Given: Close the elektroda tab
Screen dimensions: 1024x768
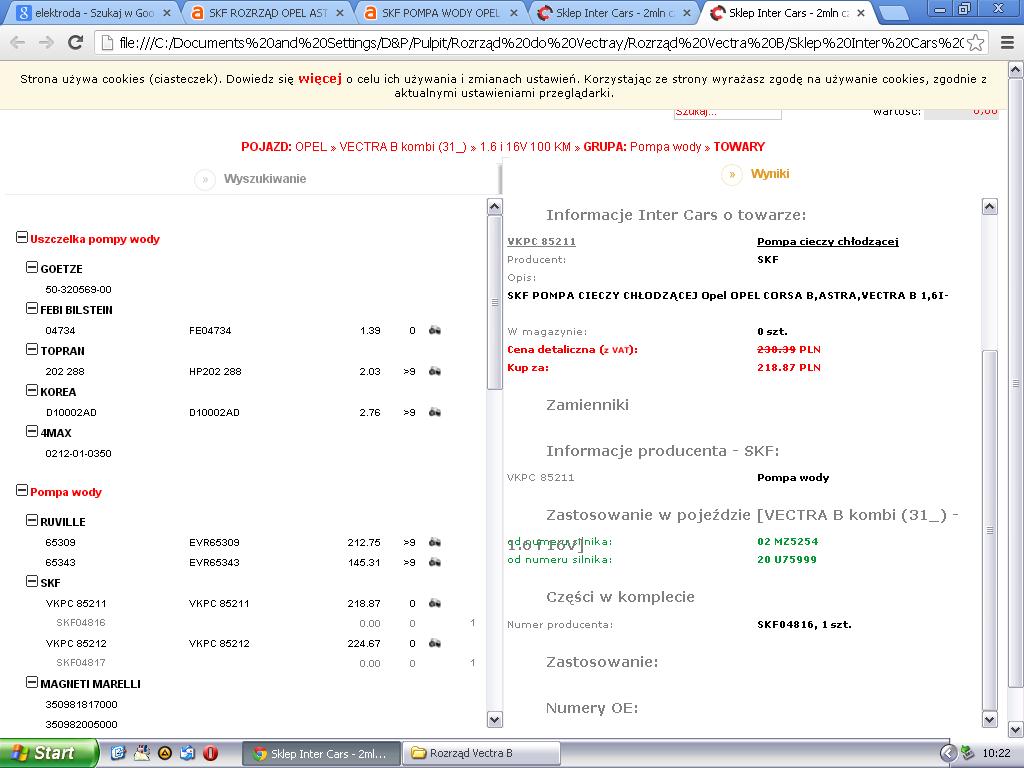Looking at the screenshot, I should 167,12.
